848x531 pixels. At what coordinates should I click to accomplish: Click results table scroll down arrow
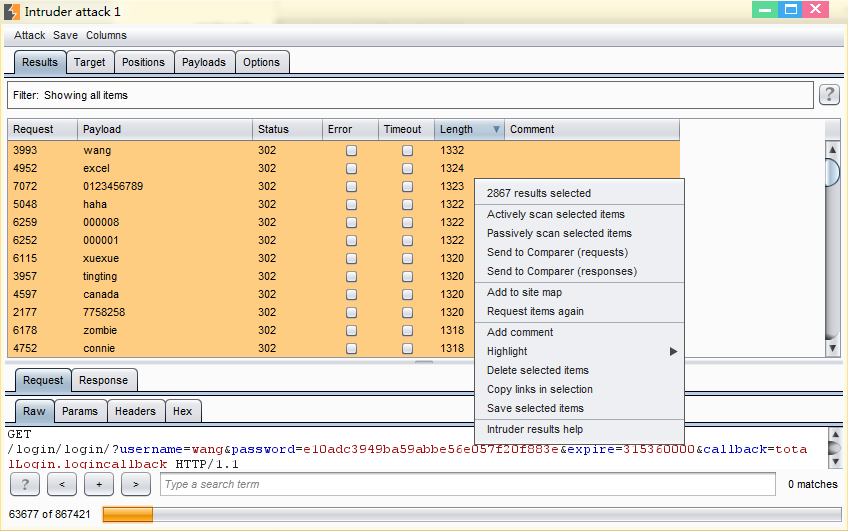[832, 349]
